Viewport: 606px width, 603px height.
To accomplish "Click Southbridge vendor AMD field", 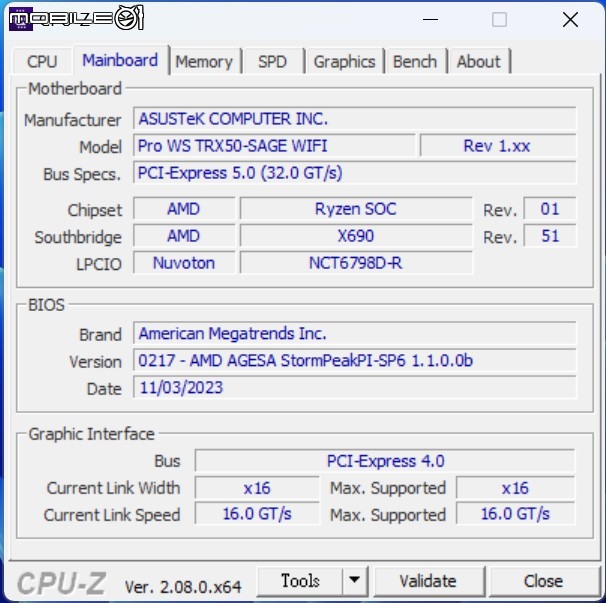I will point(184,236).
